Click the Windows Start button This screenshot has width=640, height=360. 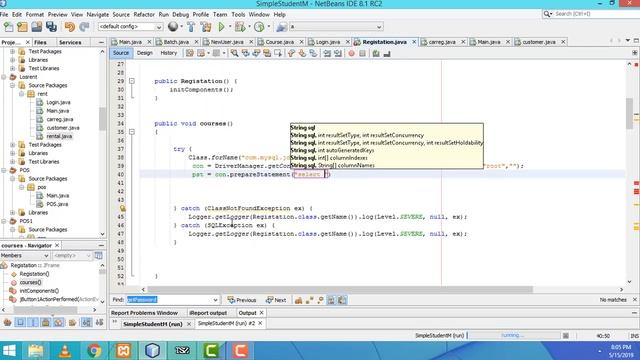(9, 351)
